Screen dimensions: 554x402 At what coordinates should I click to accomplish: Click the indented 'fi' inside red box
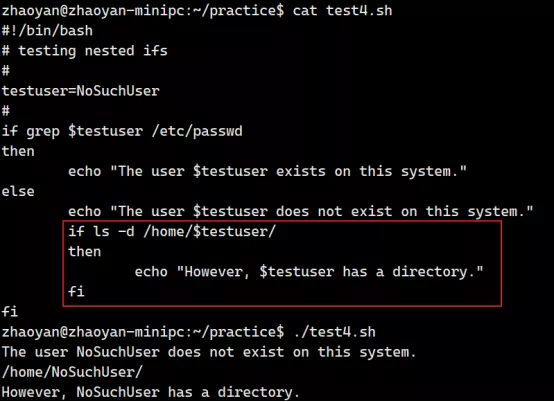tap(76, 292)
